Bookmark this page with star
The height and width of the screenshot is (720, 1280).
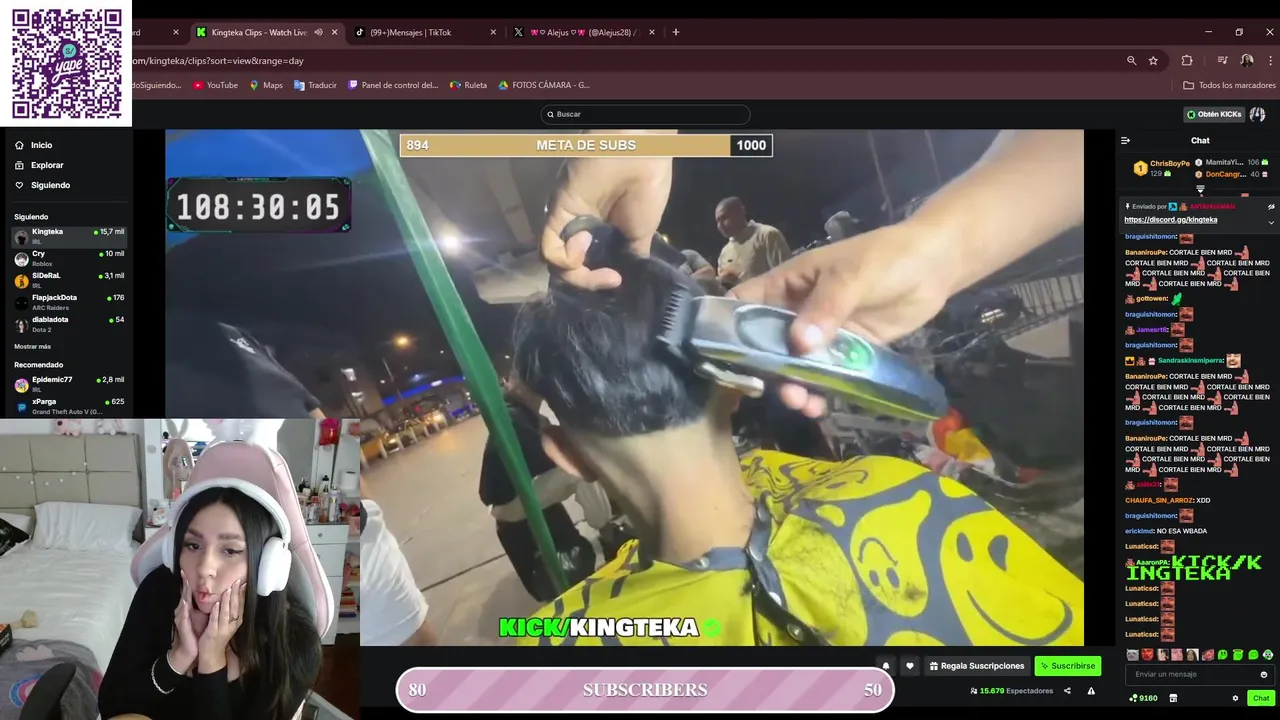point(1153,60)
